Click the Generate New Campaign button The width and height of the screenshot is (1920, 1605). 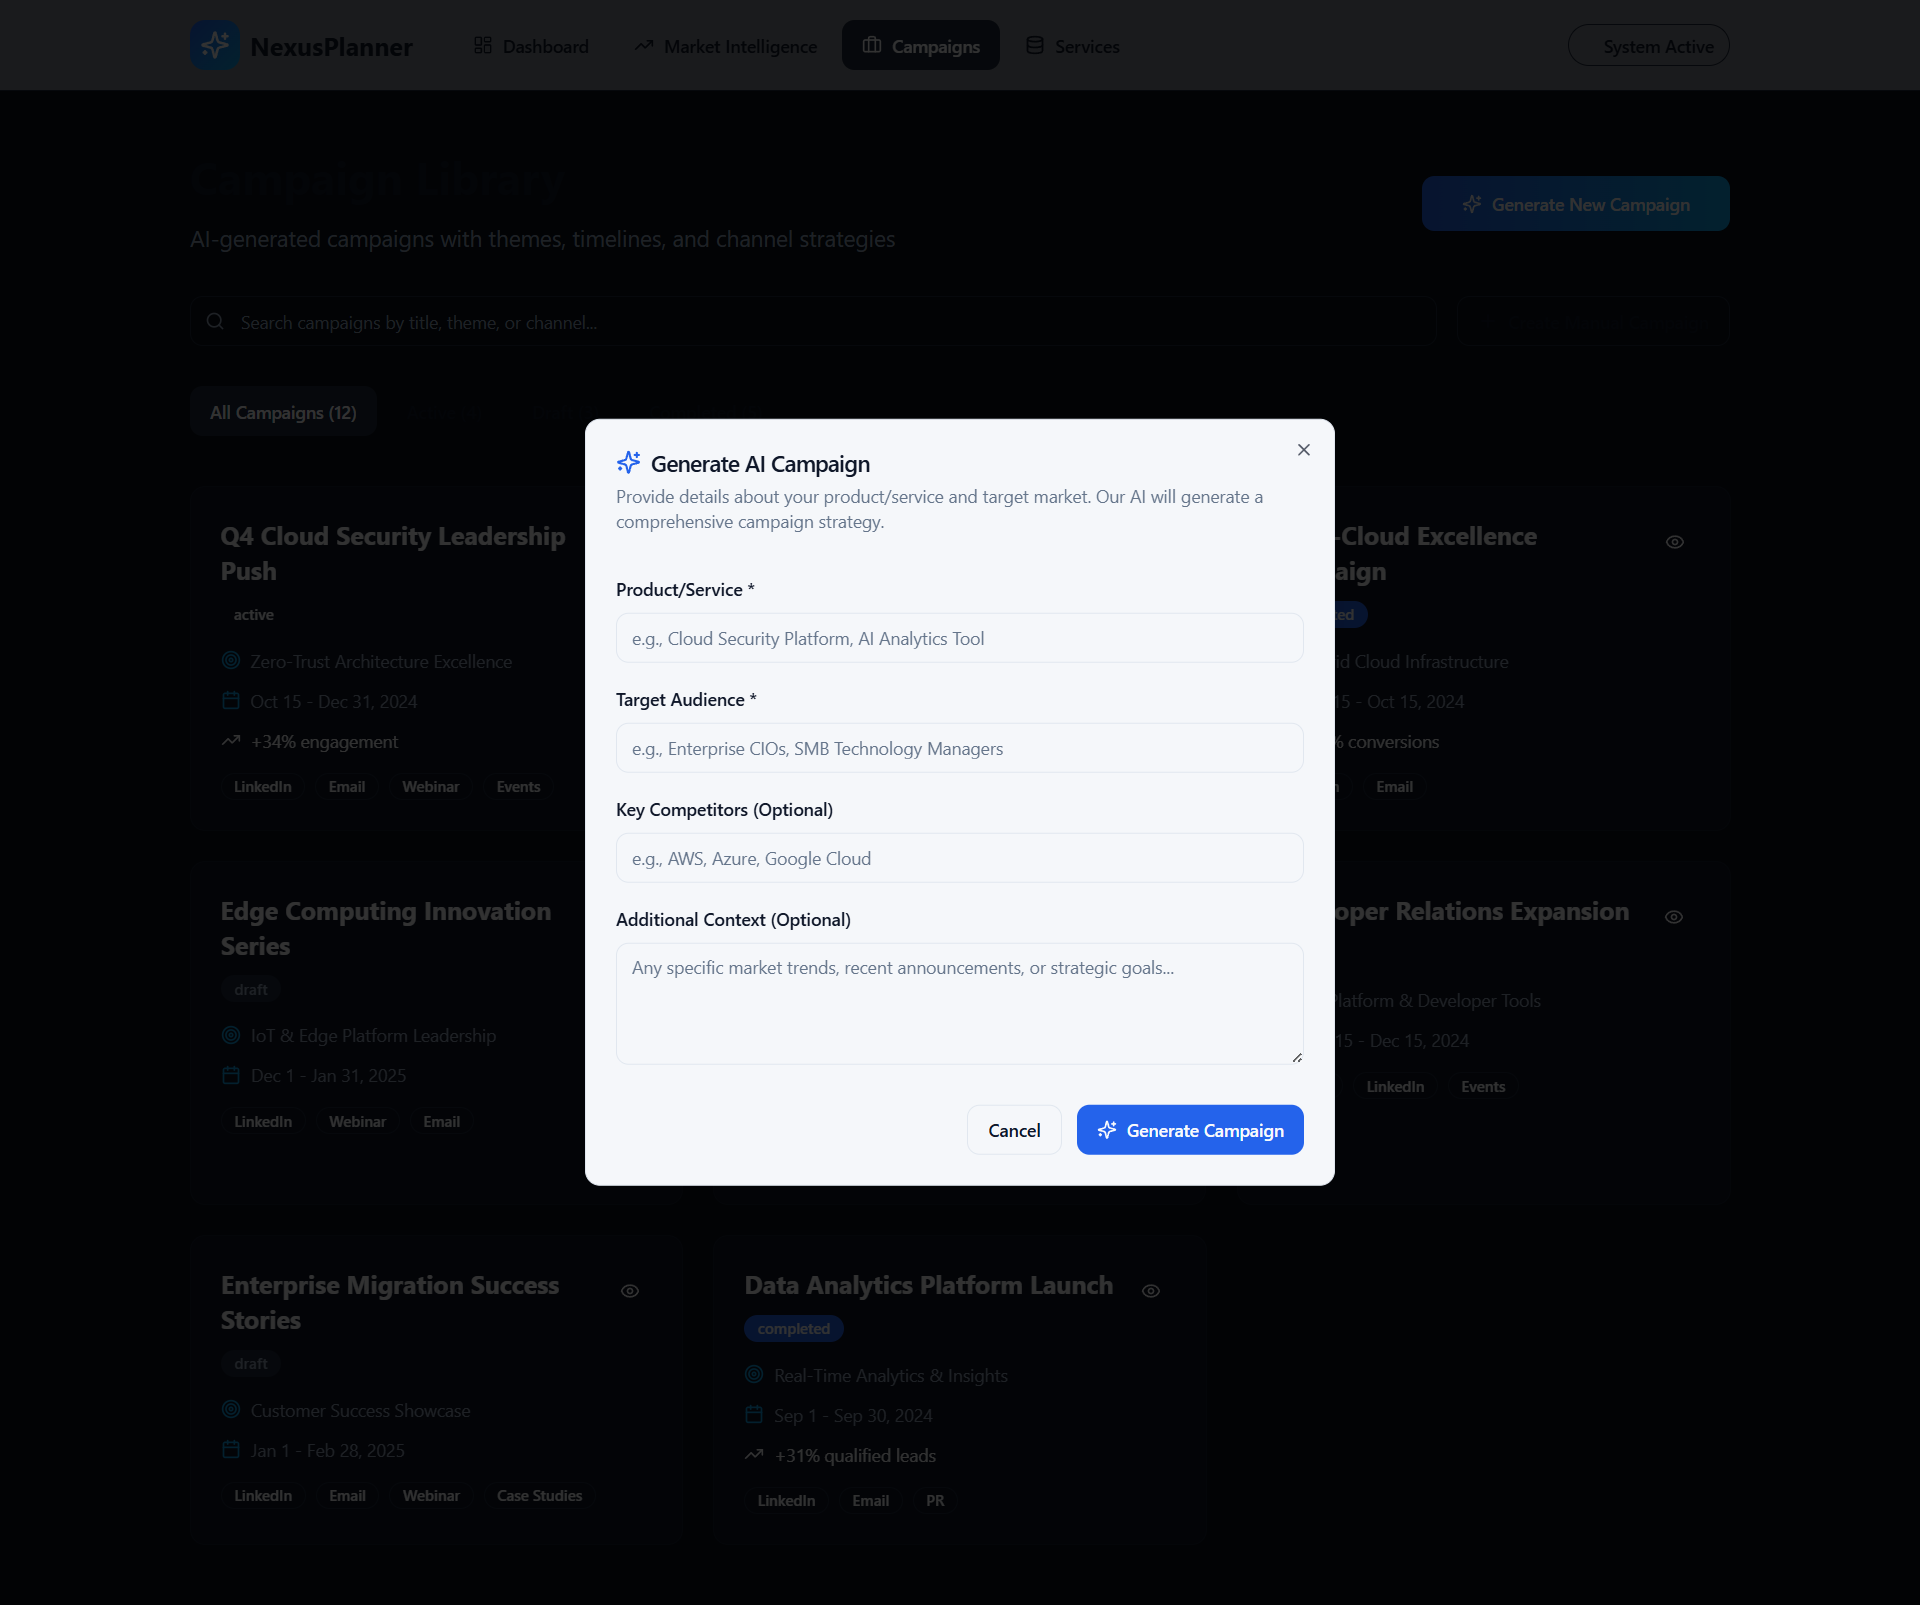coord(1575,204)
